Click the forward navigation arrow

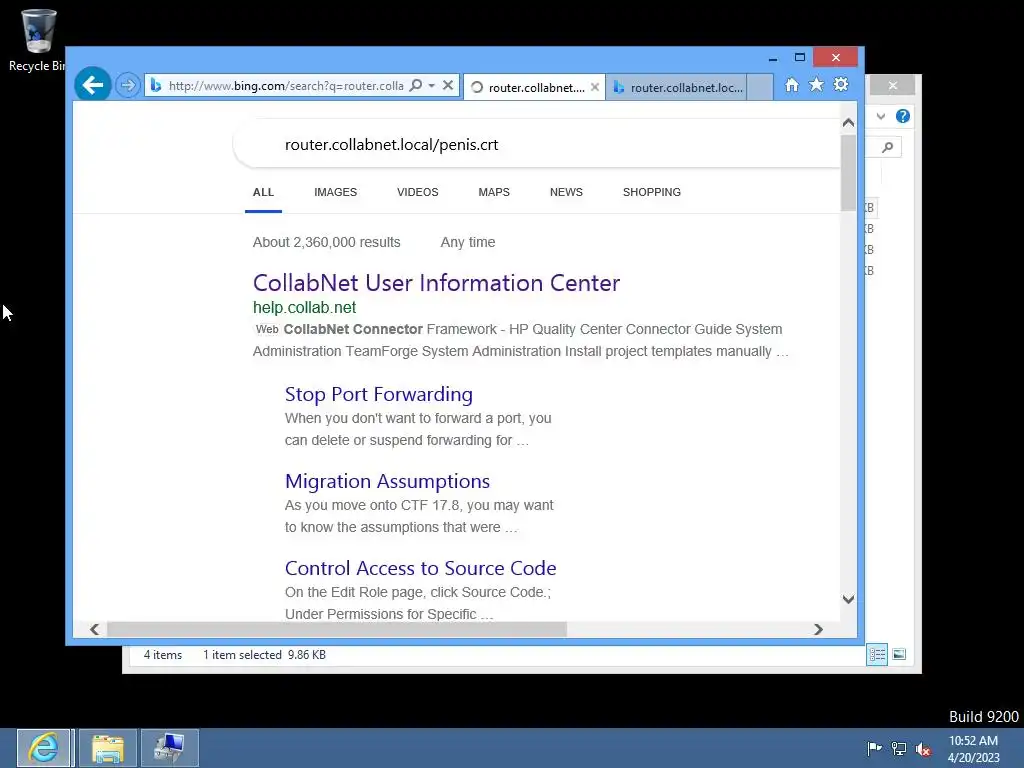pos(128,86)
